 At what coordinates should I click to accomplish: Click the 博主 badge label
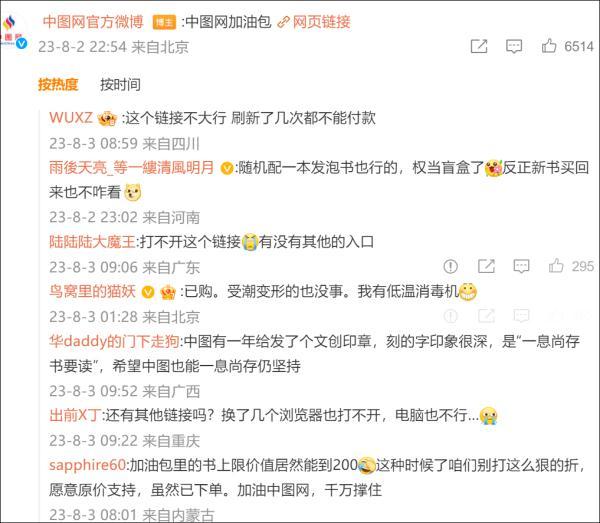[x=164, y=22]
